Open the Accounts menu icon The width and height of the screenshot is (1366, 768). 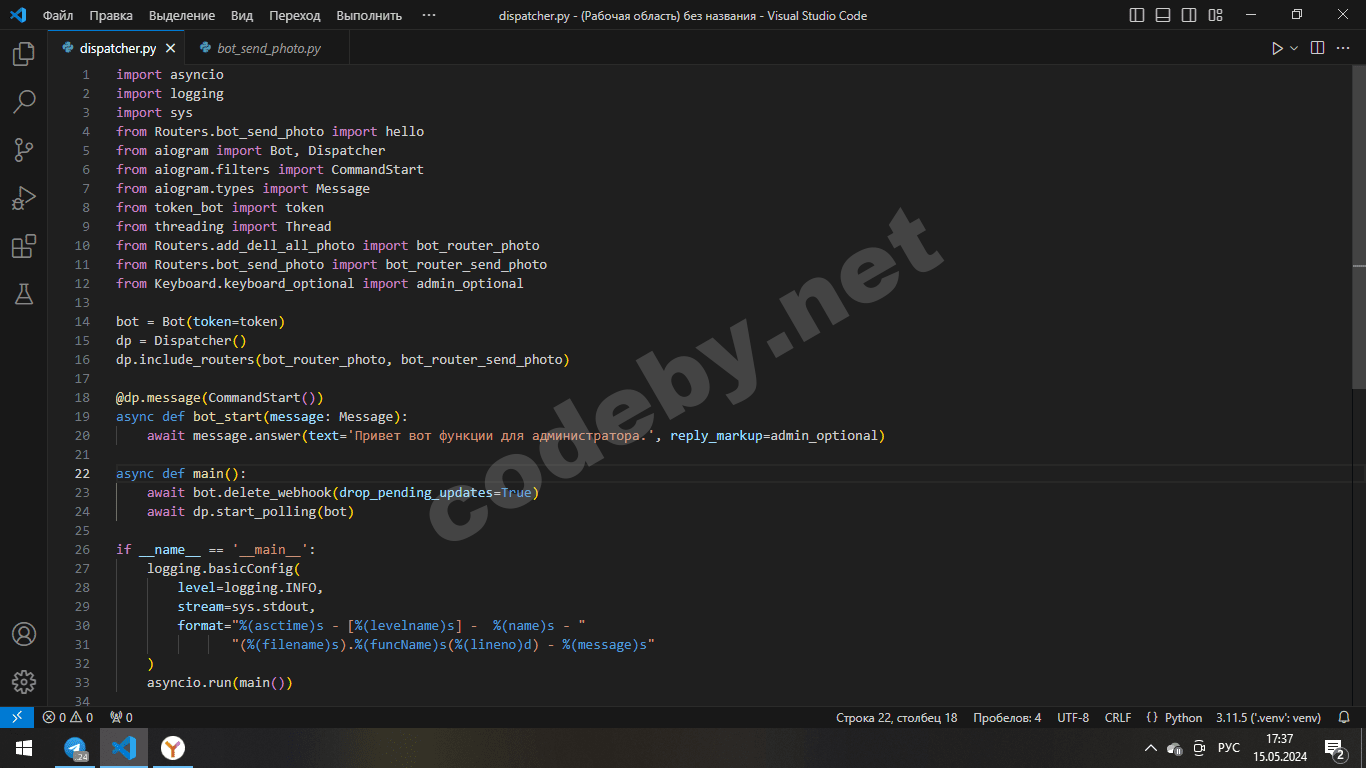tap(24, 635)
